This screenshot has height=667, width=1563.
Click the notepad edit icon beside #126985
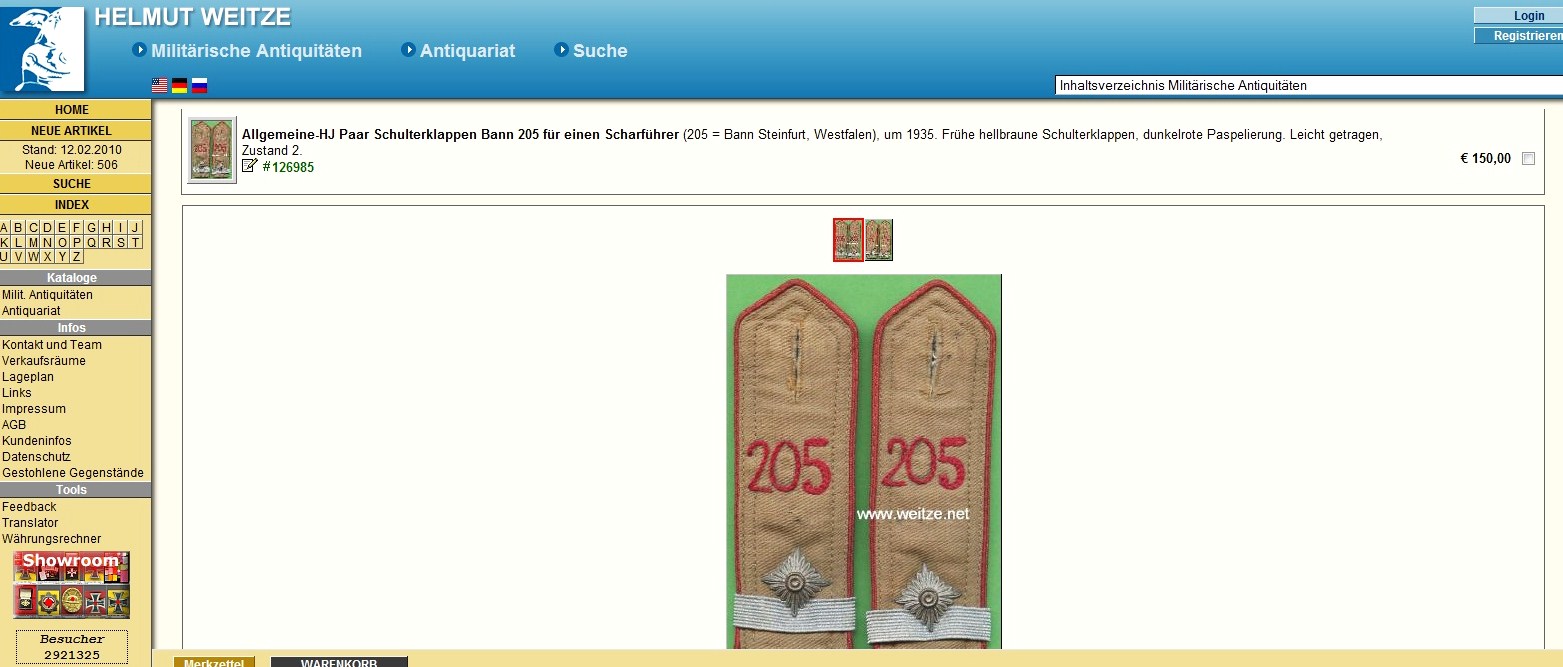[250, 166]
